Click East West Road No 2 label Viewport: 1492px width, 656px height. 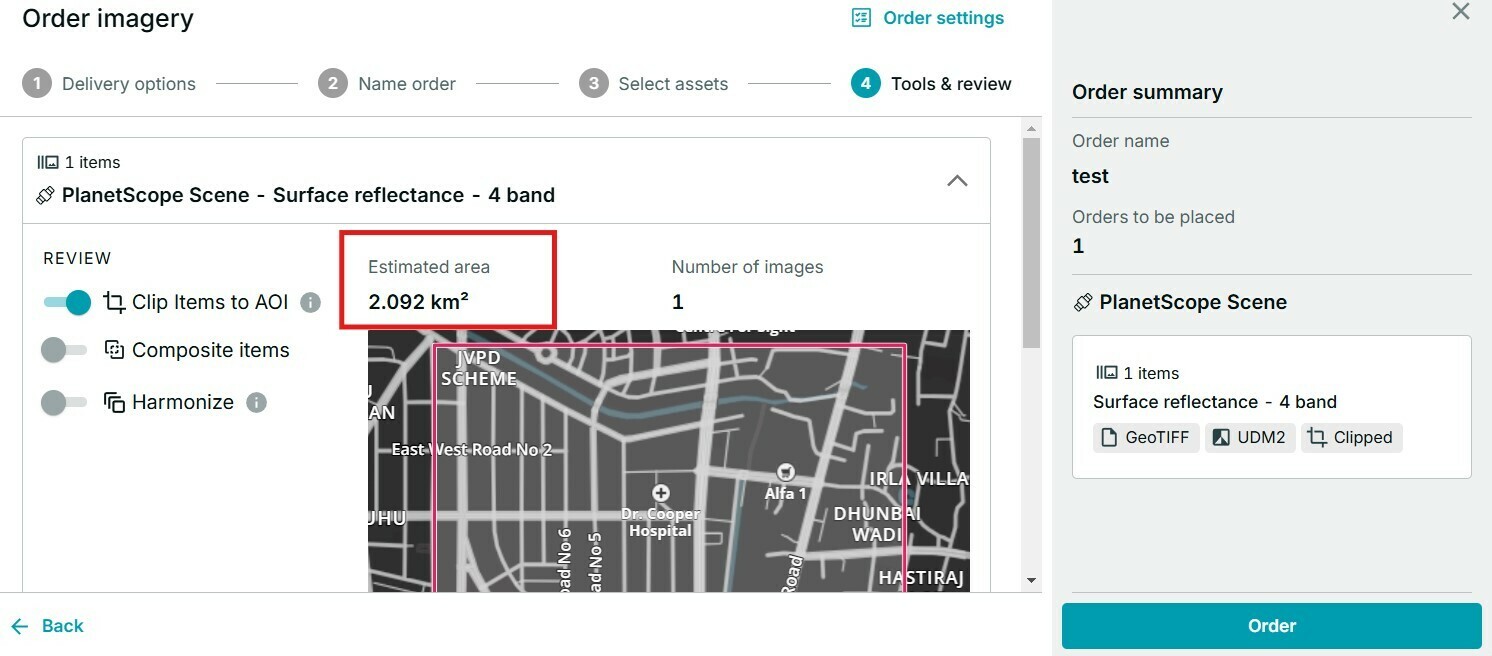[471, 450]
